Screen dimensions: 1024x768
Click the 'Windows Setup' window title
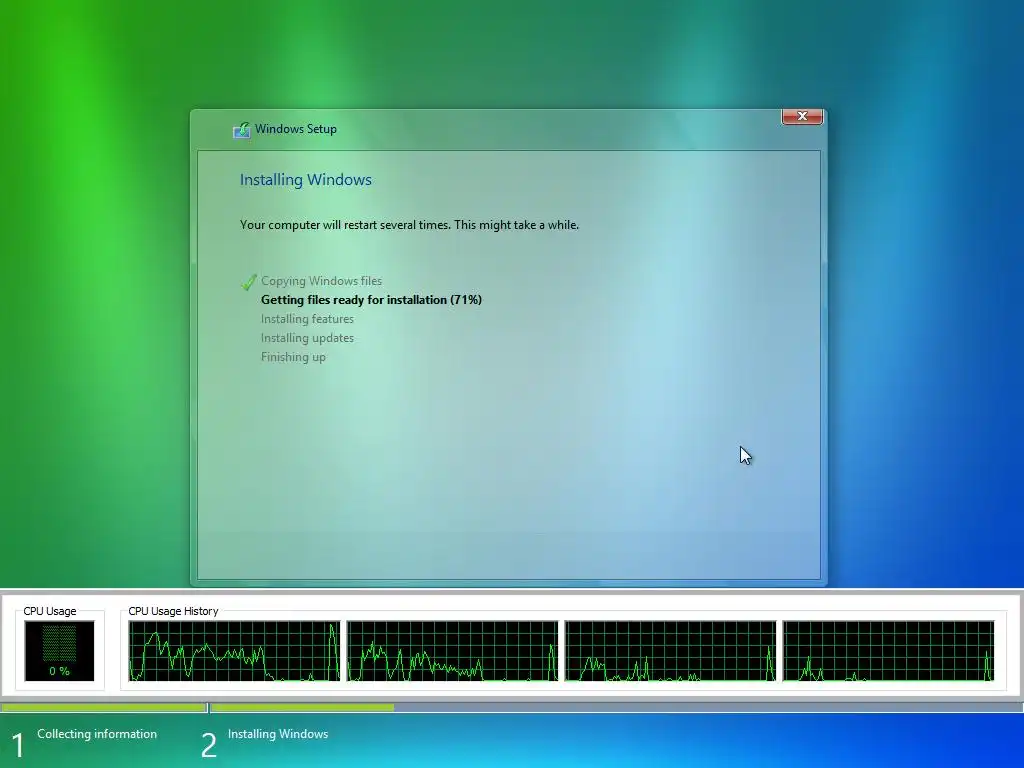click(x=296, y=129)
